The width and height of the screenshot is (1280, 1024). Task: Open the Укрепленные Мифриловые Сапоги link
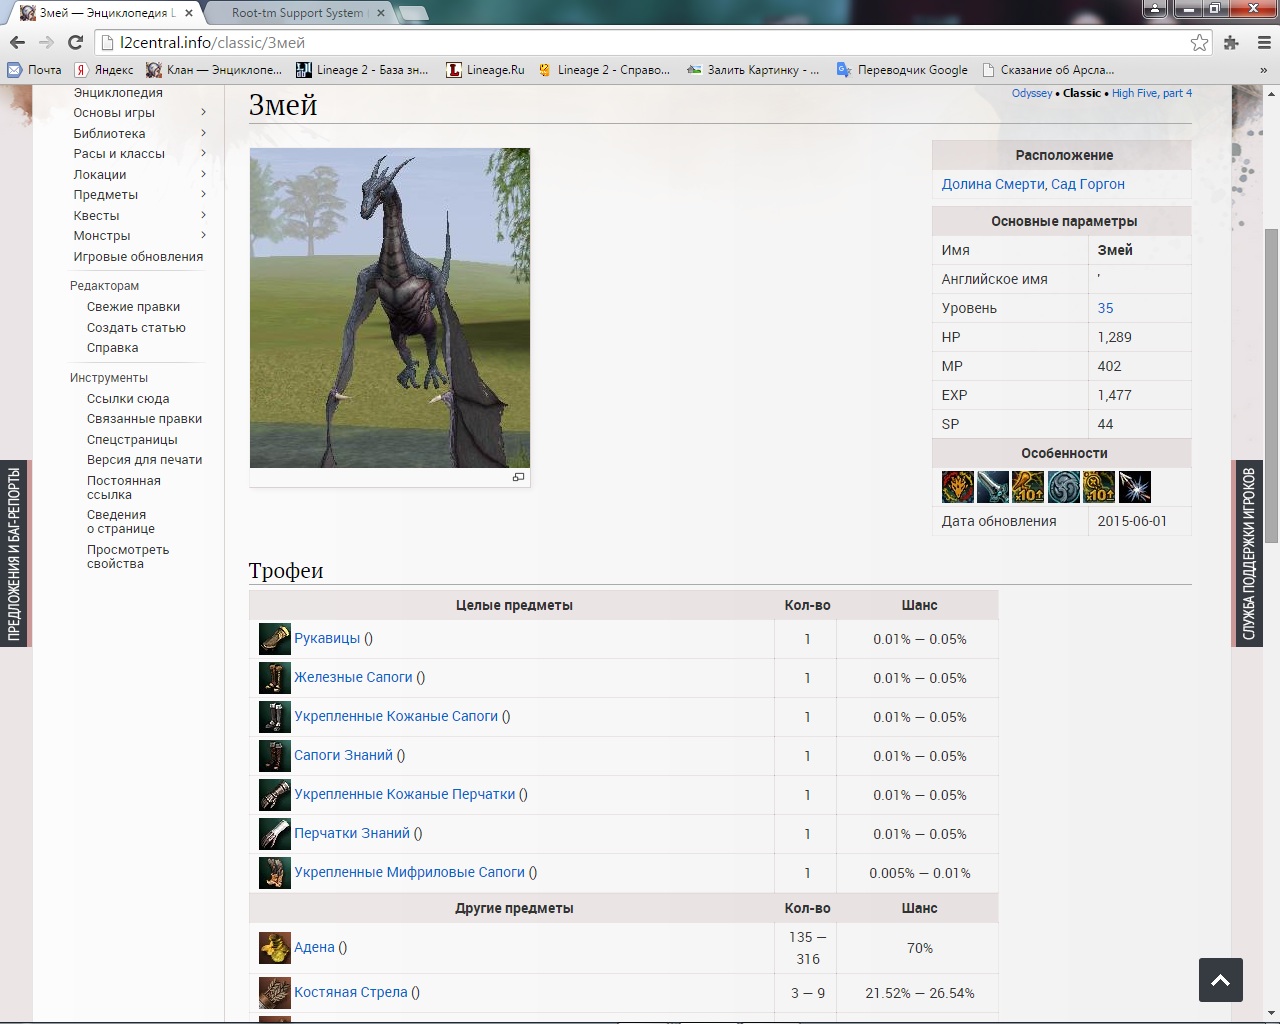click(409, 872)
